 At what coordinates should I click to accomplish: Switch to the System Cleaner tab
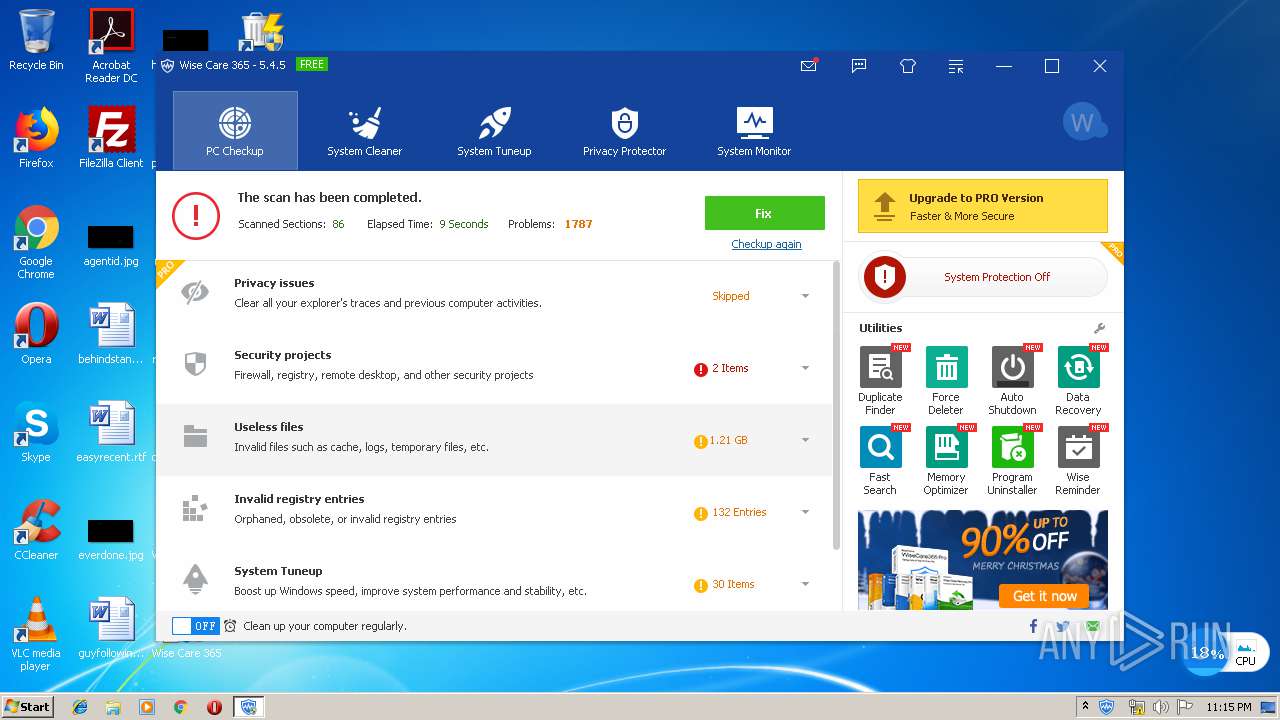click(365, 130)
